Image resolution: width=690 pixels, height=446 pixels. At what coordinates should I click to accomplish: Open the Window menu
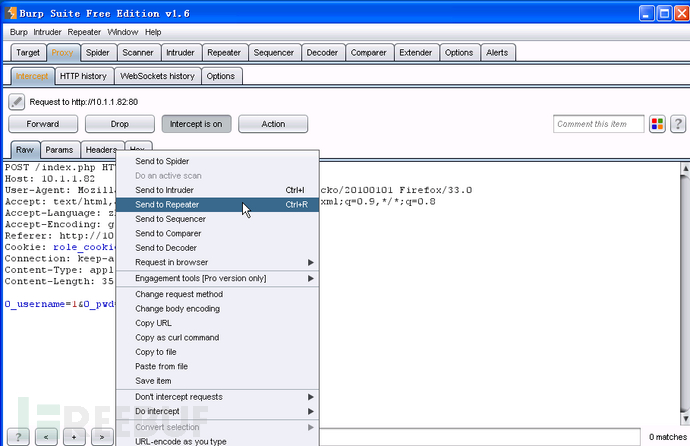[x=123, y=32]
